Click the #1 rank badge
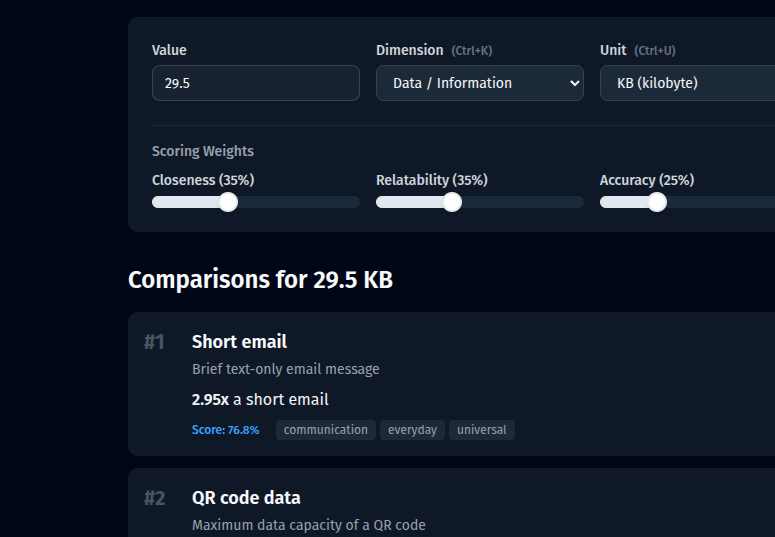The width and height of the screenshot is (775, 537). (x=154, y=342)
